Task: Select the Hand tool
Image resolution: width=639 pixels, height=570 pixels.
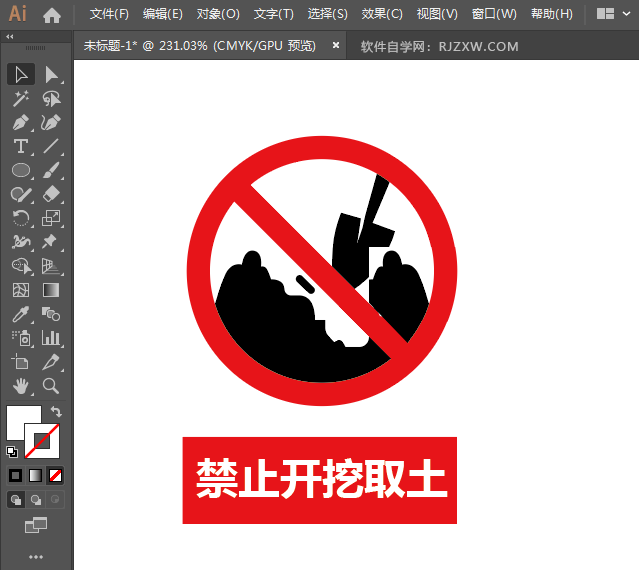Action: point(21,386)
